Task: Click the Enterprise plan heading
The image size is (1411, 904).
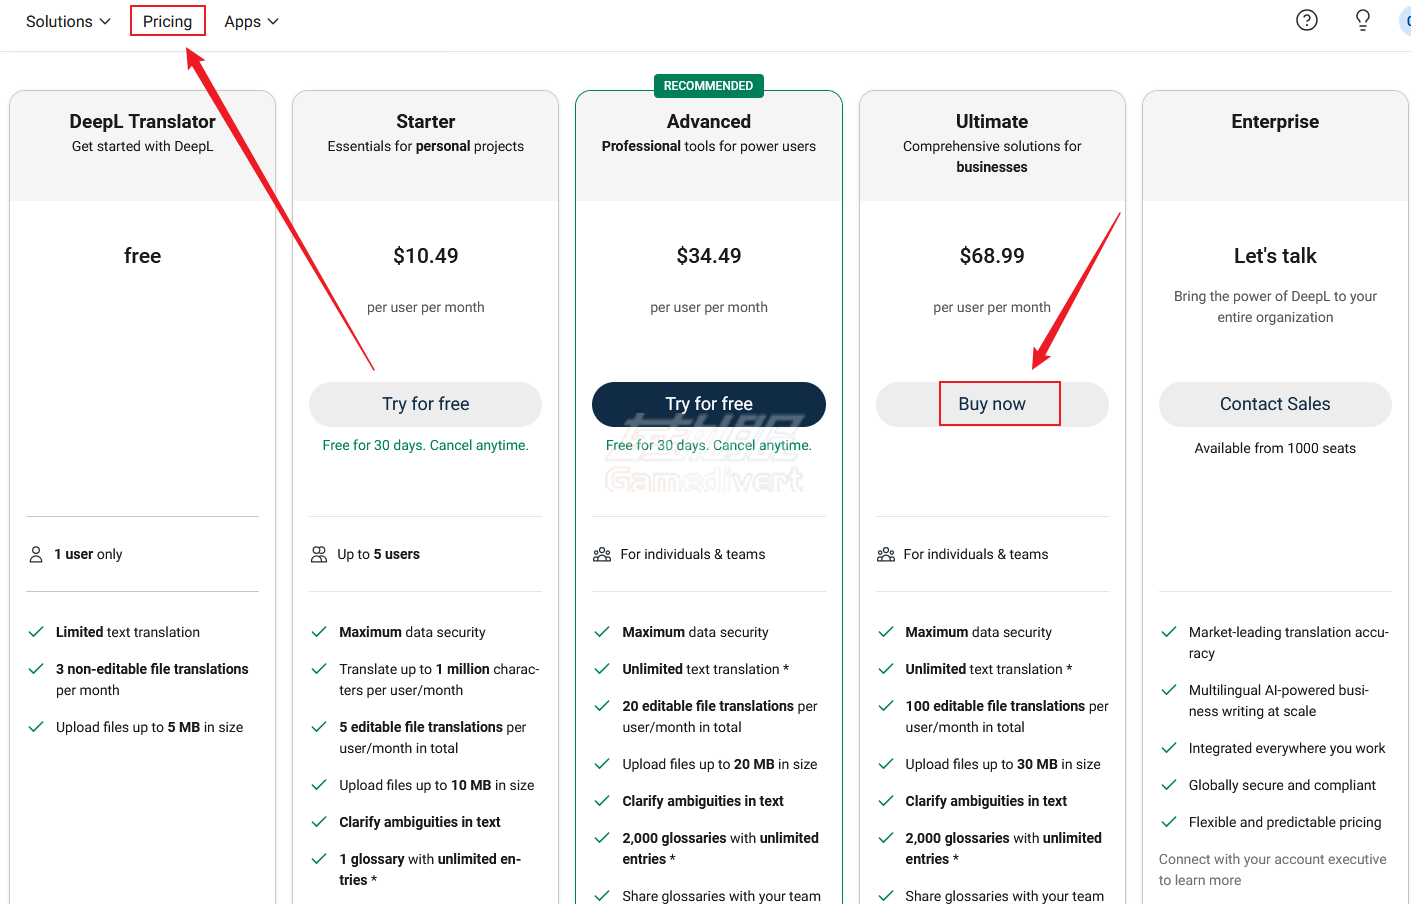Action: (x=1275, y=121)
